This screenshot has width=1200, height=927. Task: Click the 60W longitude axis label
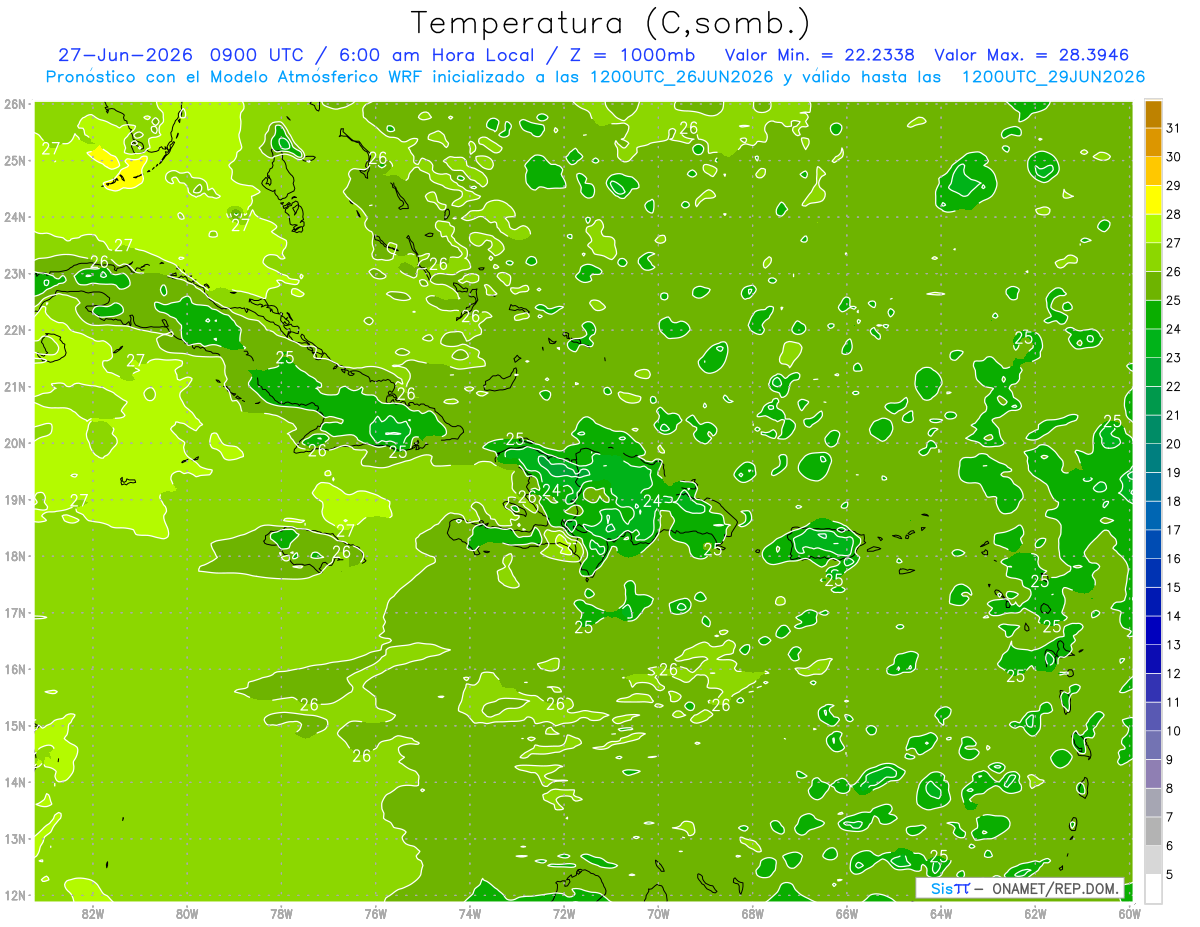pyautogui.click(x=1129, y=913)
